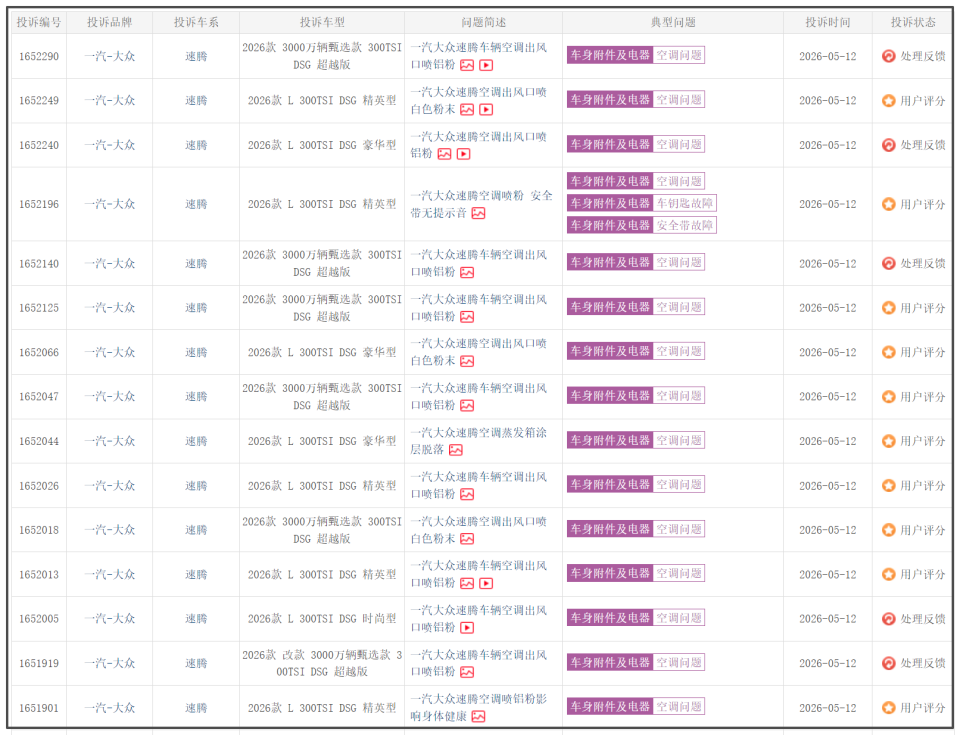The width and height of the screenshot is (960, 735).
Task: Play video icon in complaint 1652013 row
Action: pos(486,583)
